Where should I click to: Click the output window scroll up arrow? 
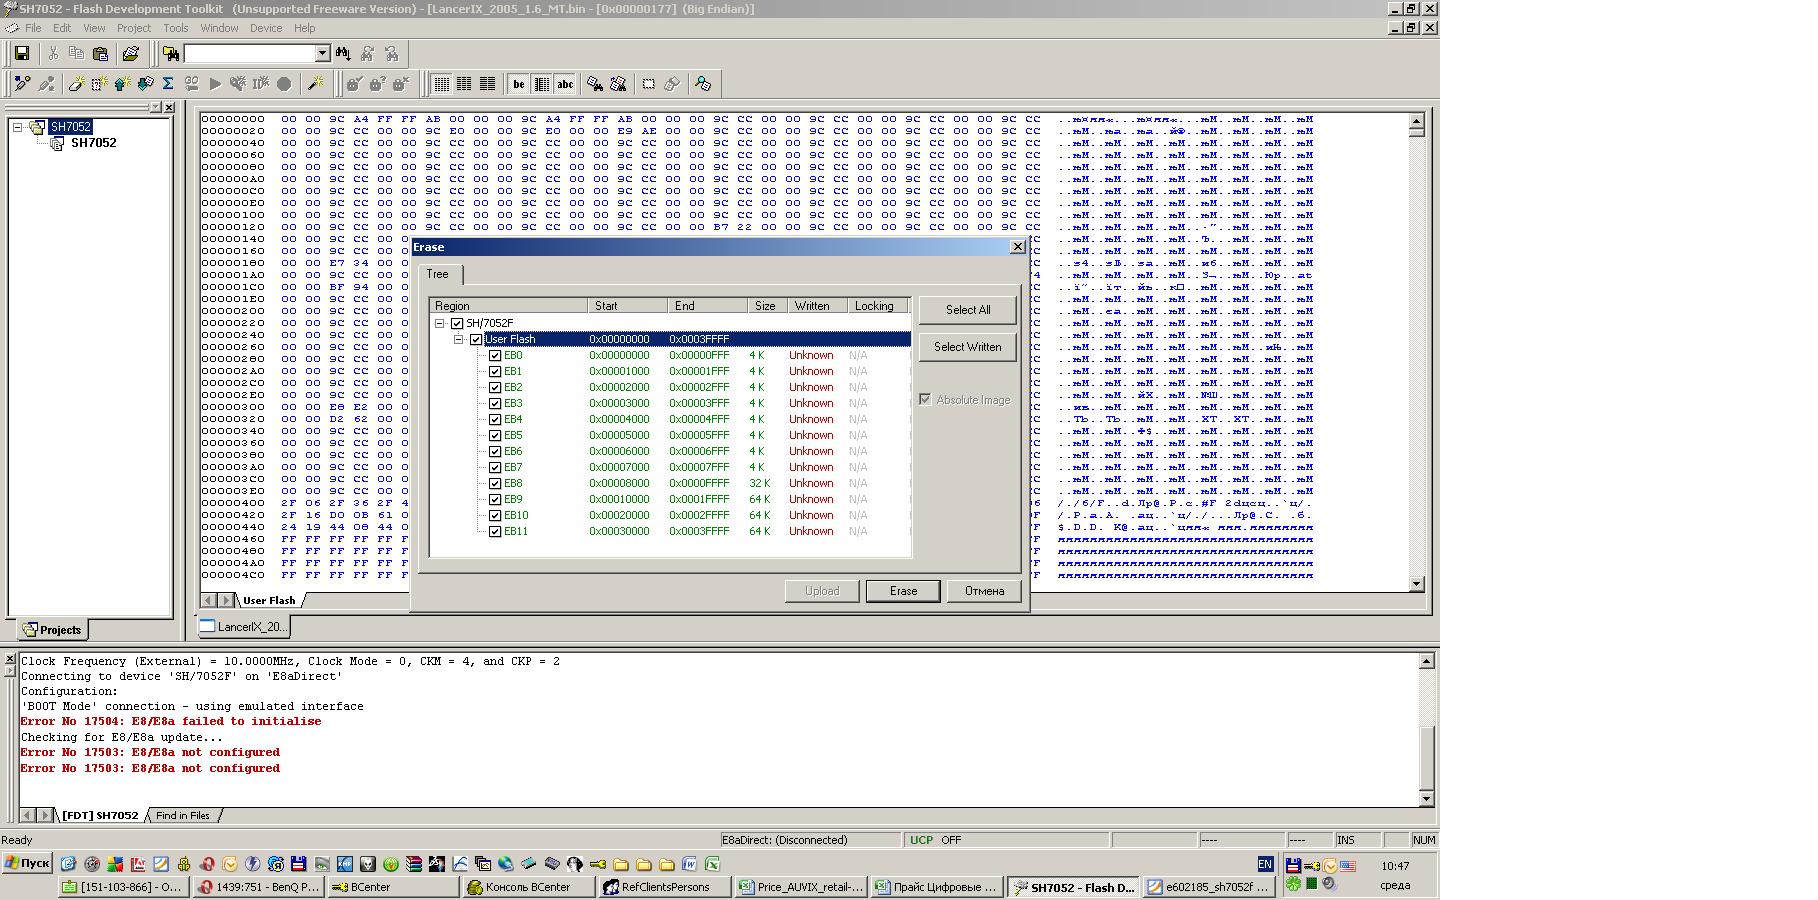tap(1426, 661)
